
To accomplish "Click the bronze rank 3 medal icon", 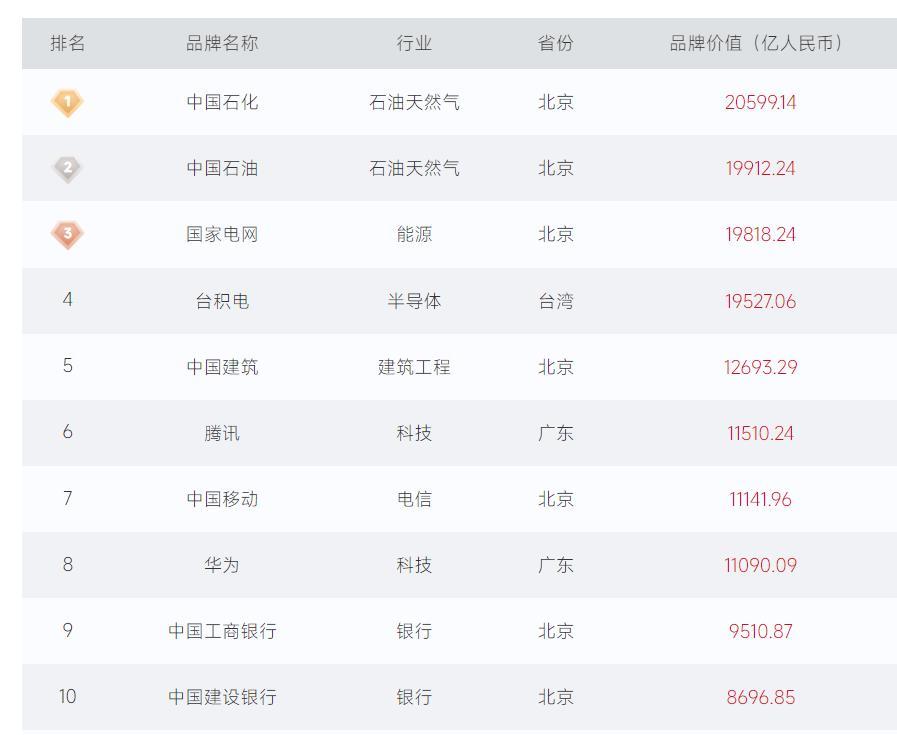I will click(x=67, y=234).
